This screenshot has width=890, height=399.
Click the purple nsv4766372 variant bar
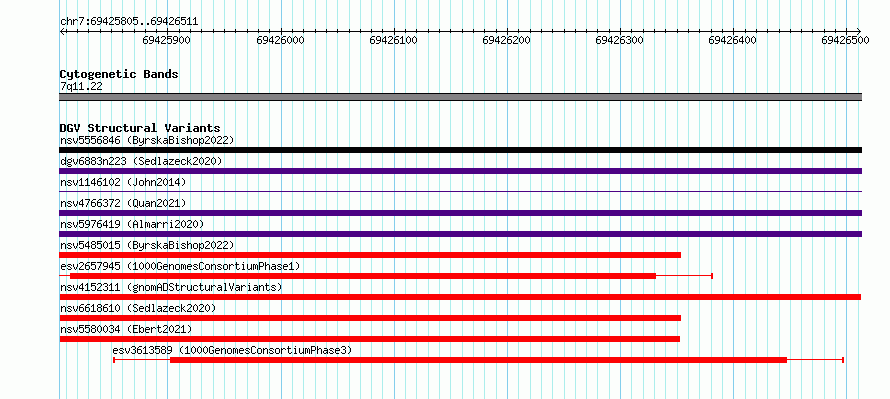coord(461,213)
